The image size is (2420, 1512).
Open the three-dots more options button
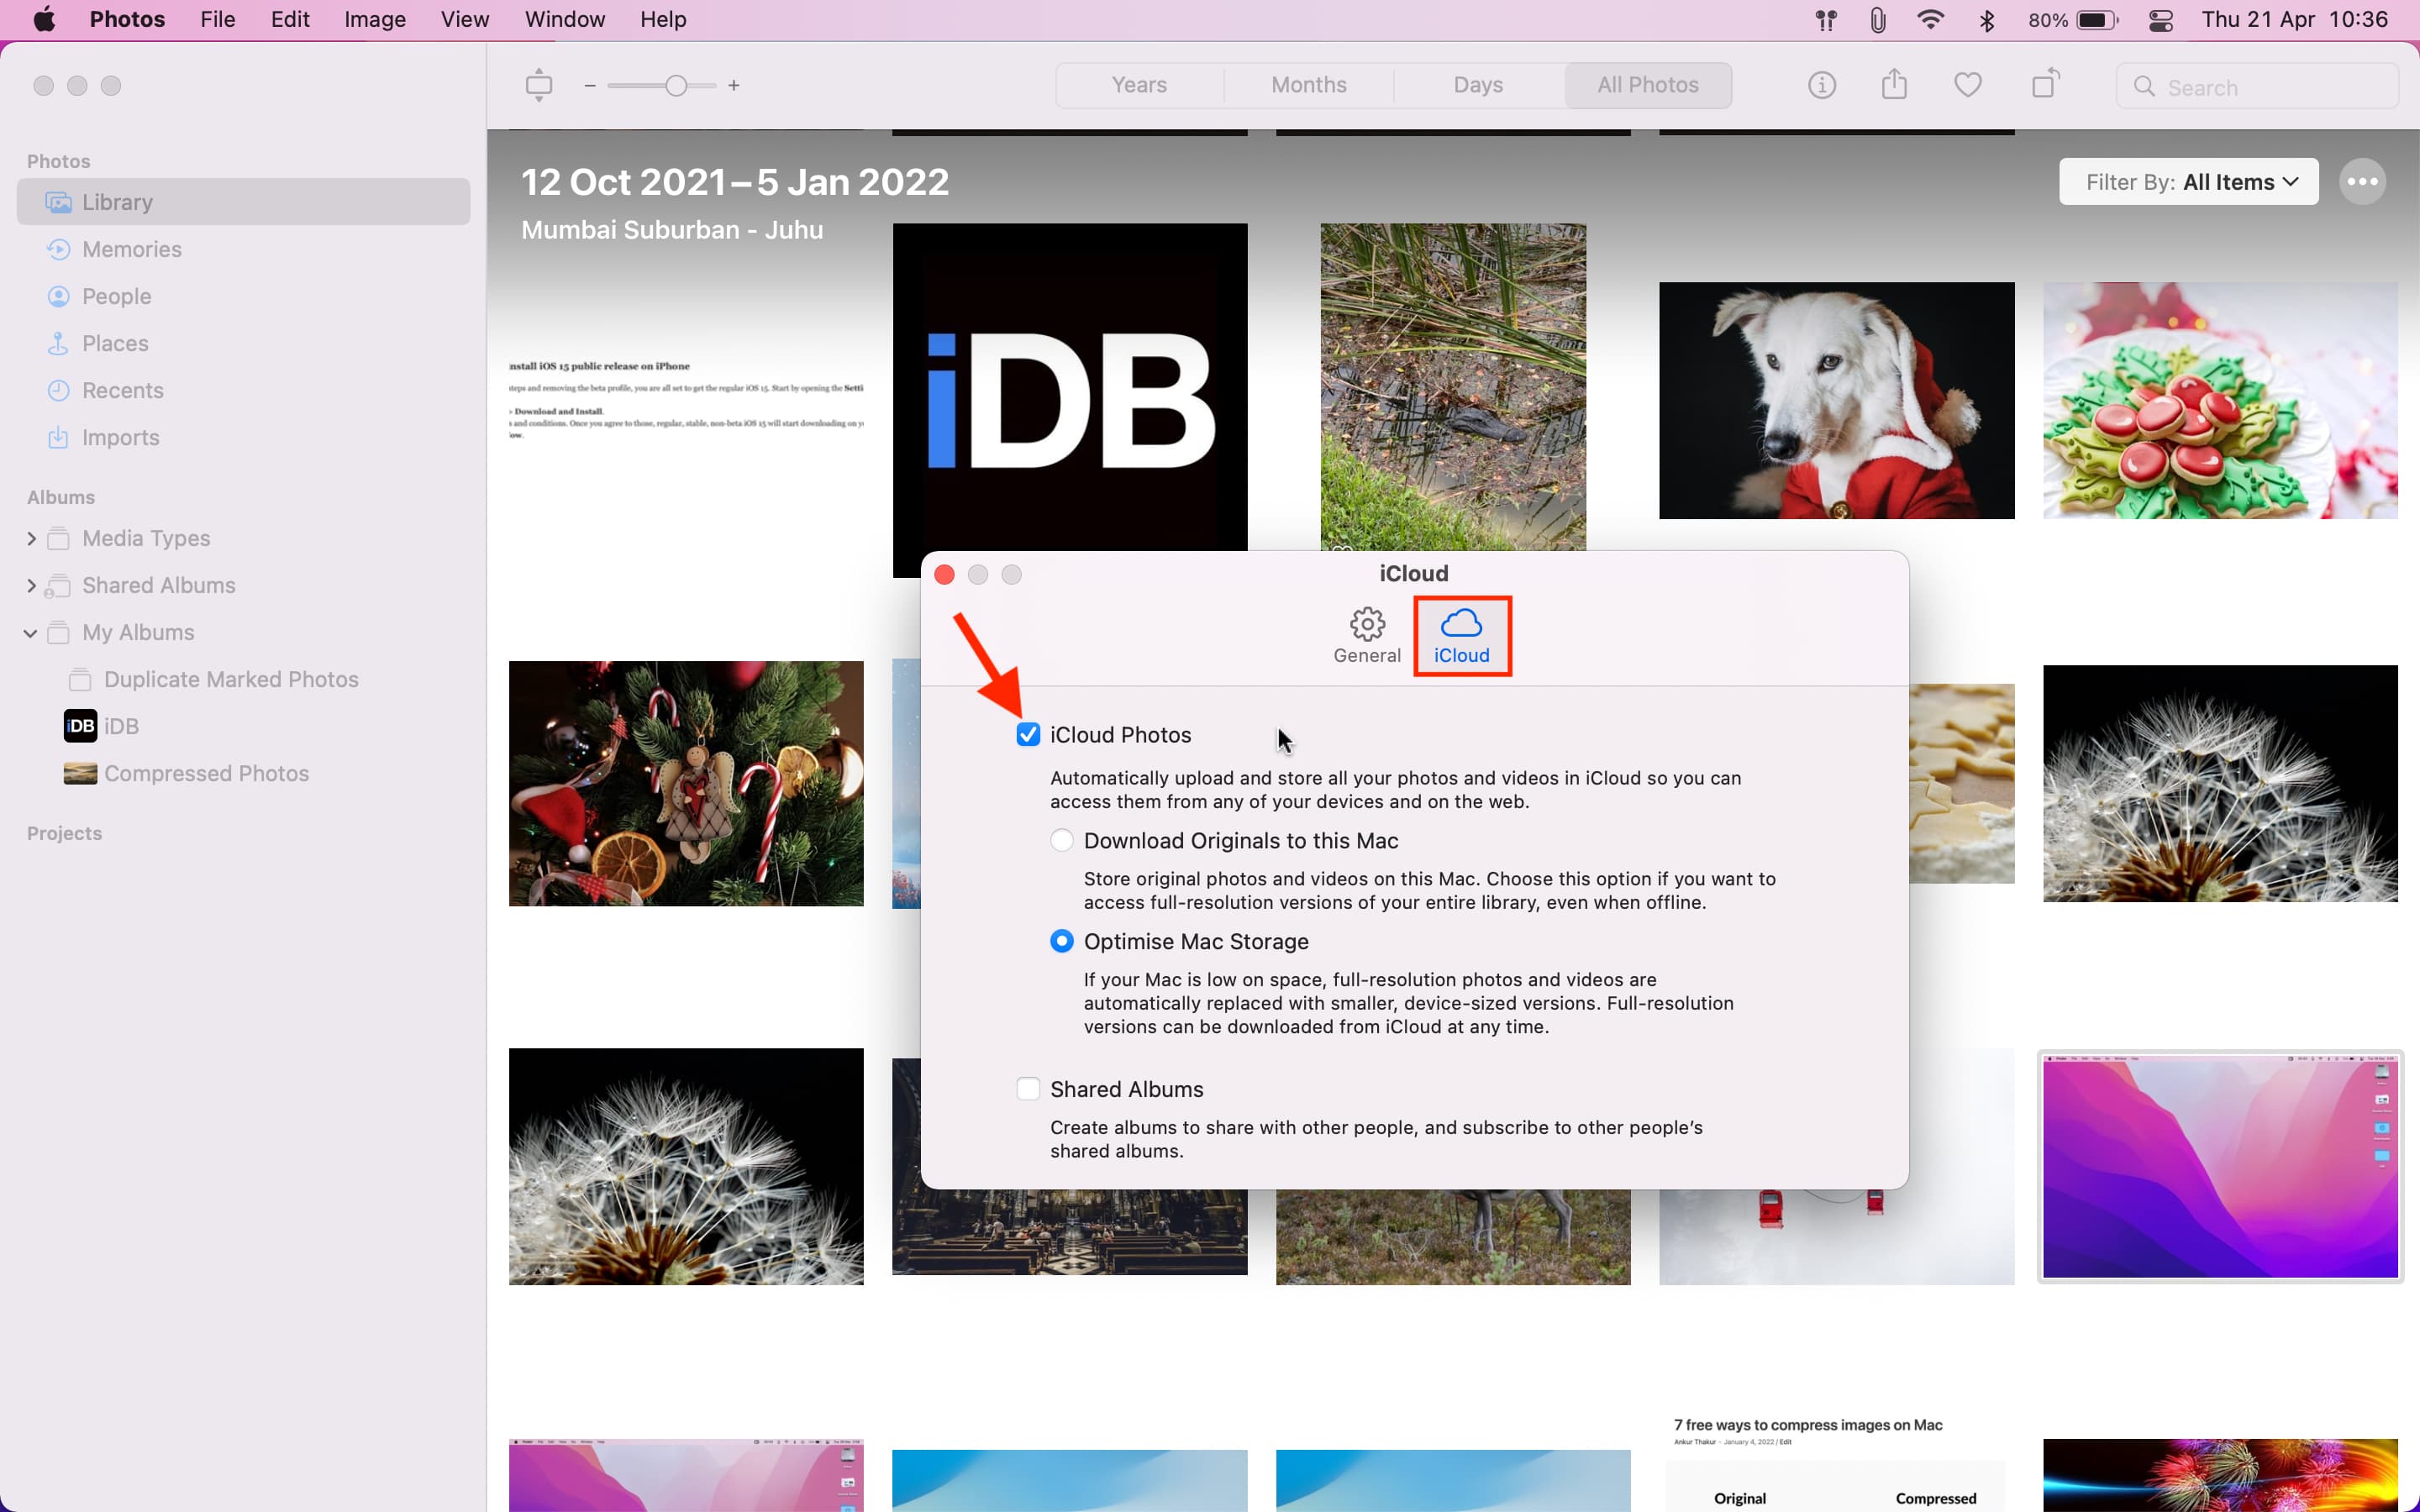click(x=2362, y=182)
